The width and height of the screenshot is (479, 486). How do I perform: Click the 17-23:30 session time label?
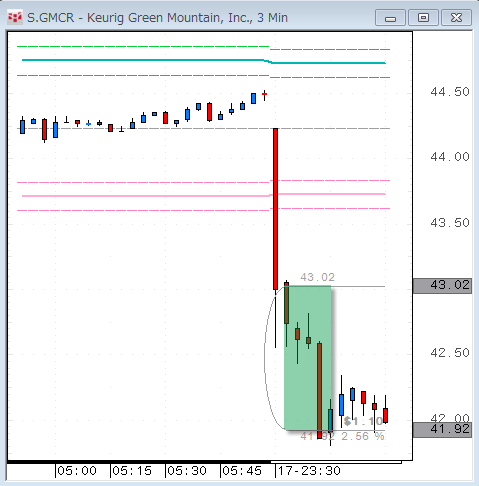click(x=309, y=471)
